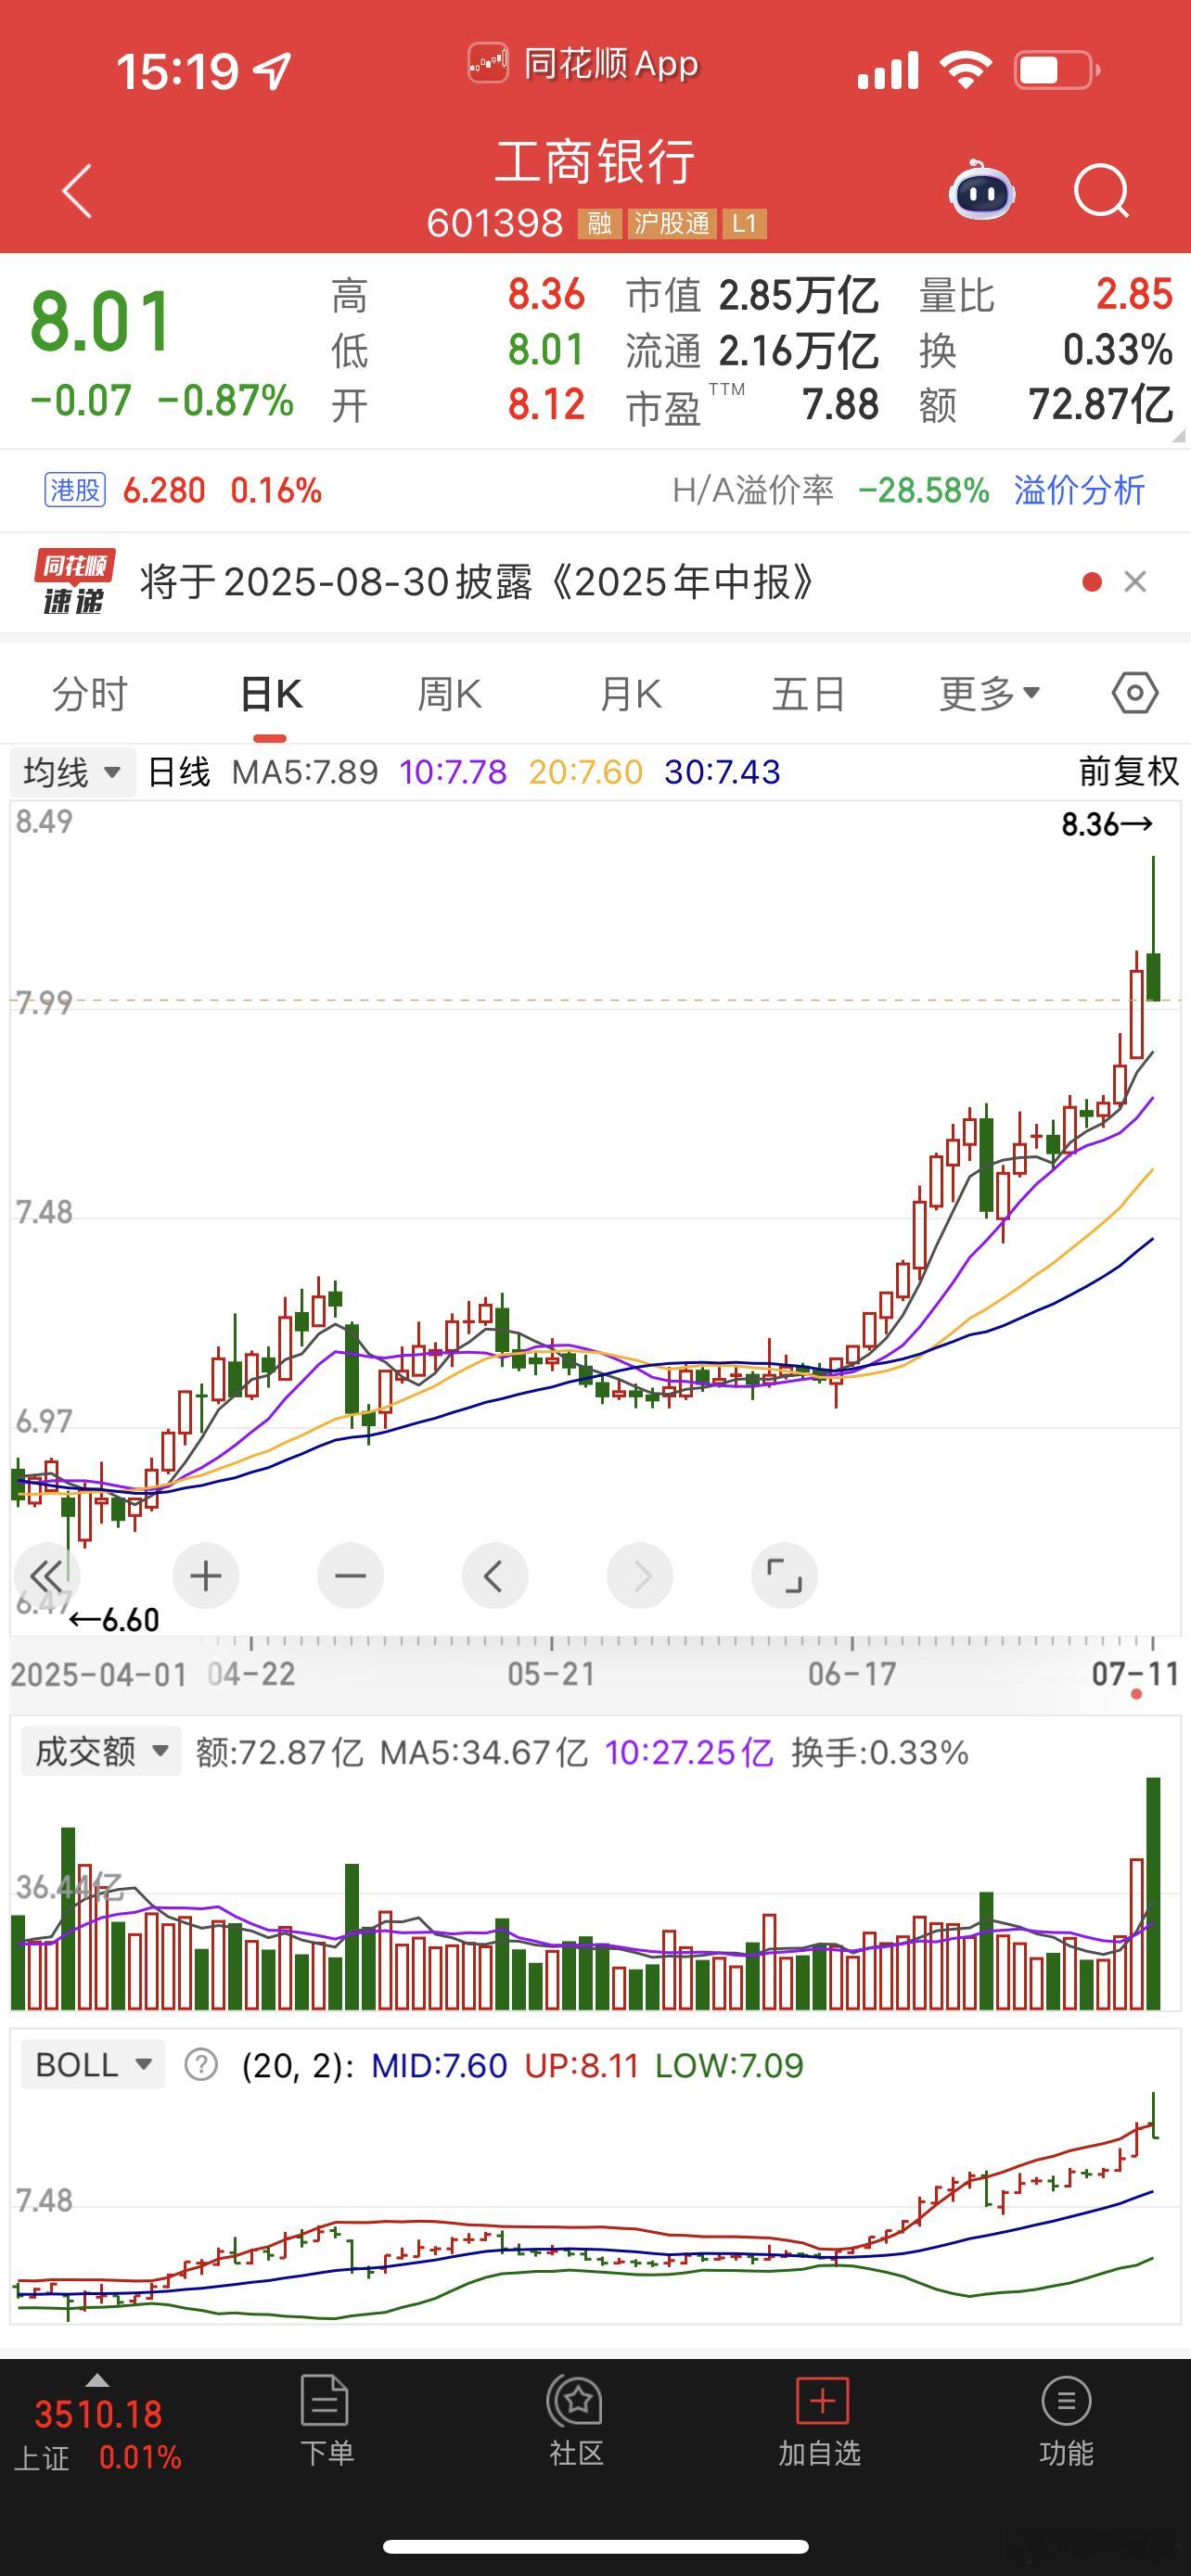Tap the 换手:0.33% label
The width and height of the screenshot is (1191, 2576).
pos(880,1752)
